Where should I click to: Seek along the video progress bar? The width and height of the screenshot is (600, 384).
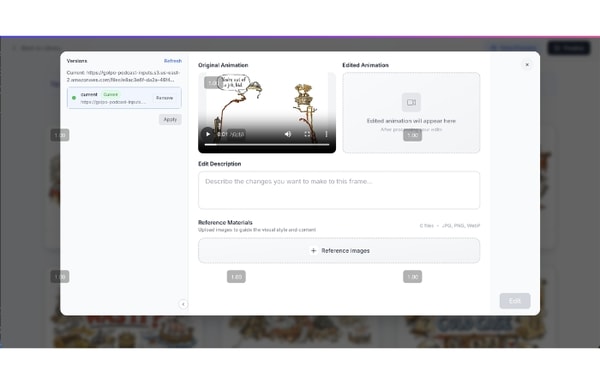267,145
